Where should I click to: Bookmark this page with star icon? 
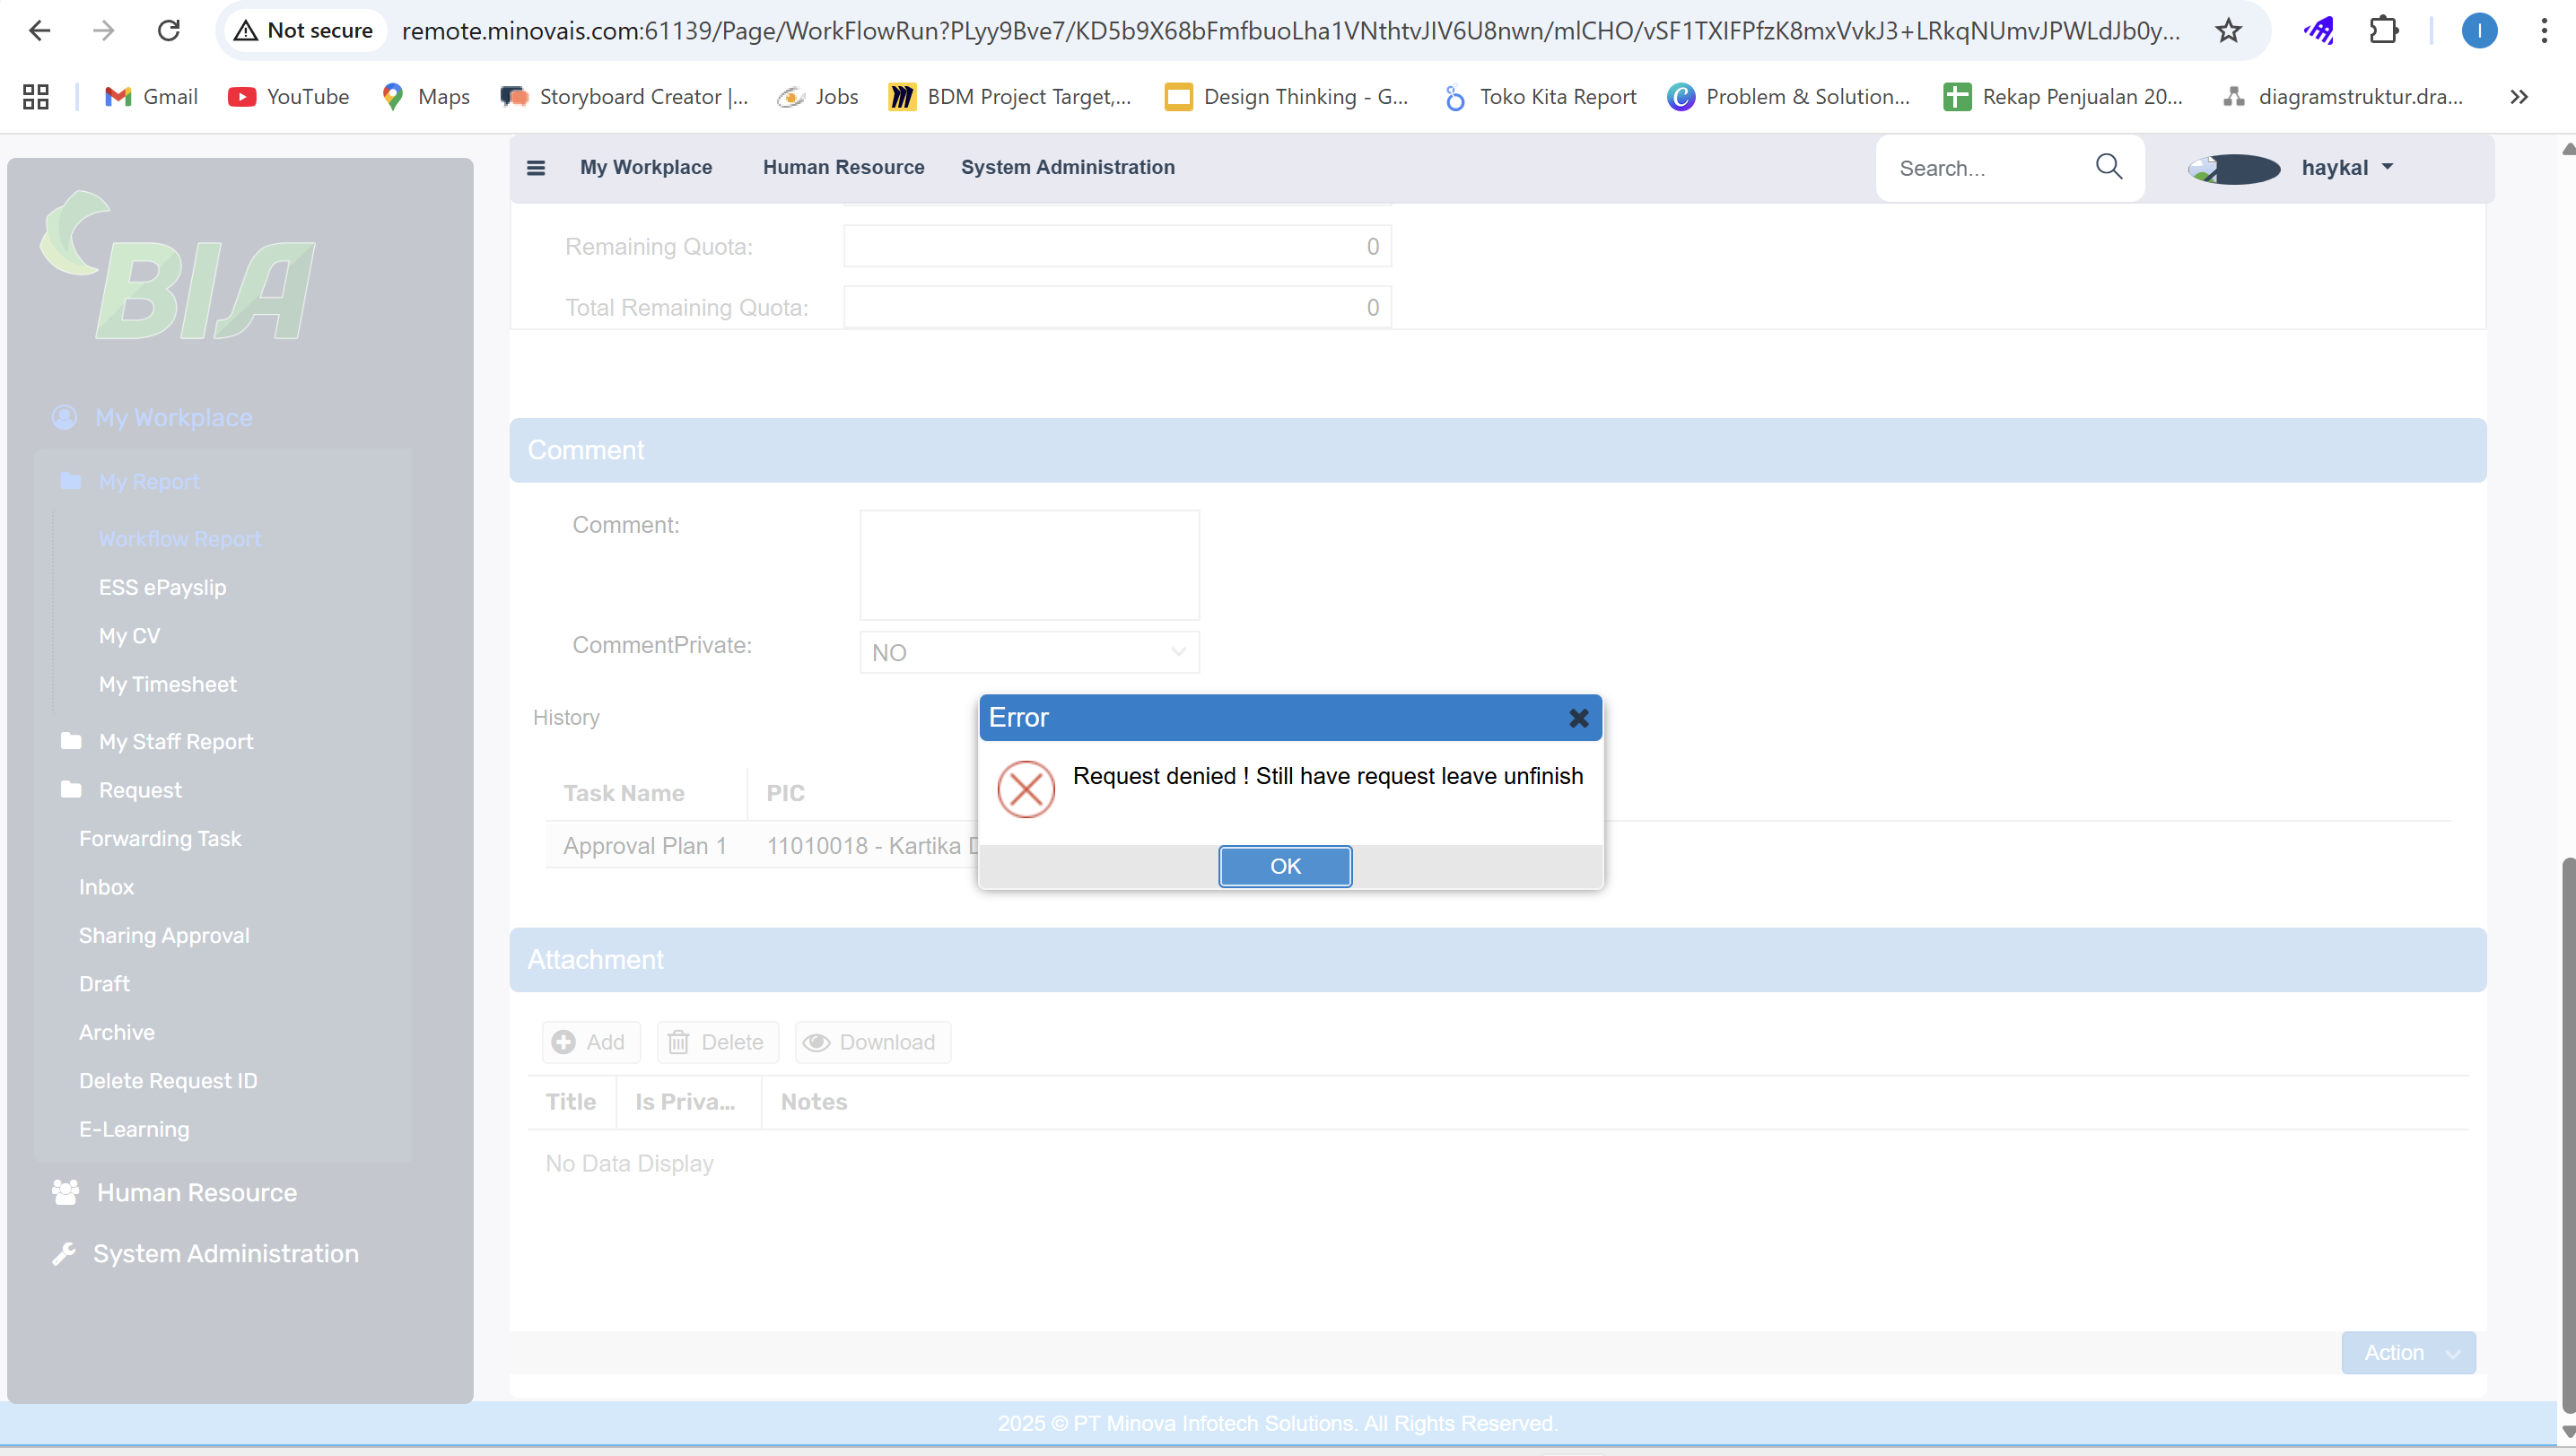[x=2228, y=31]
